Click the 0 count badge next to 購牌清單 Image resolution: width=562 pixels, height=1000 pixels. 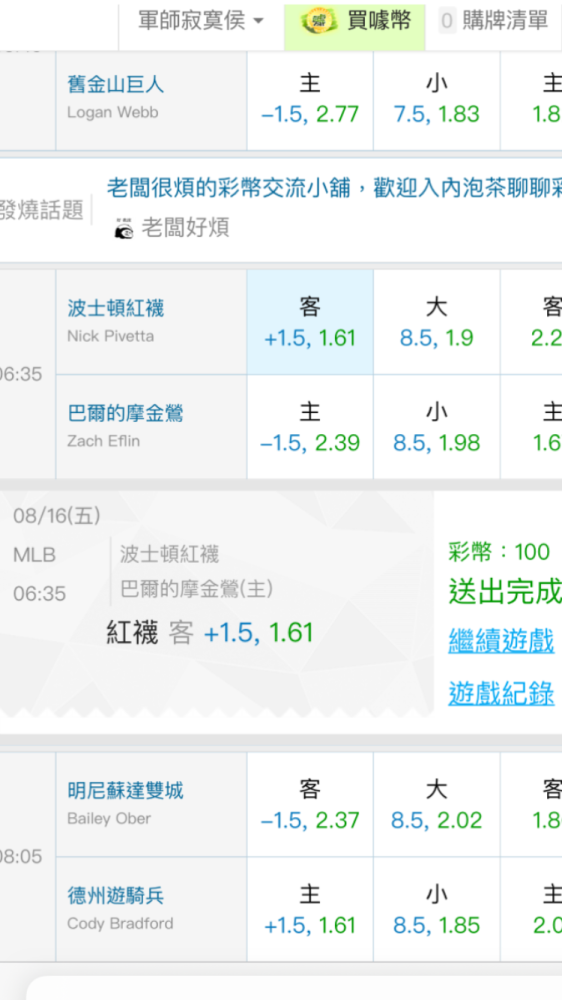(x=447, y=22)
